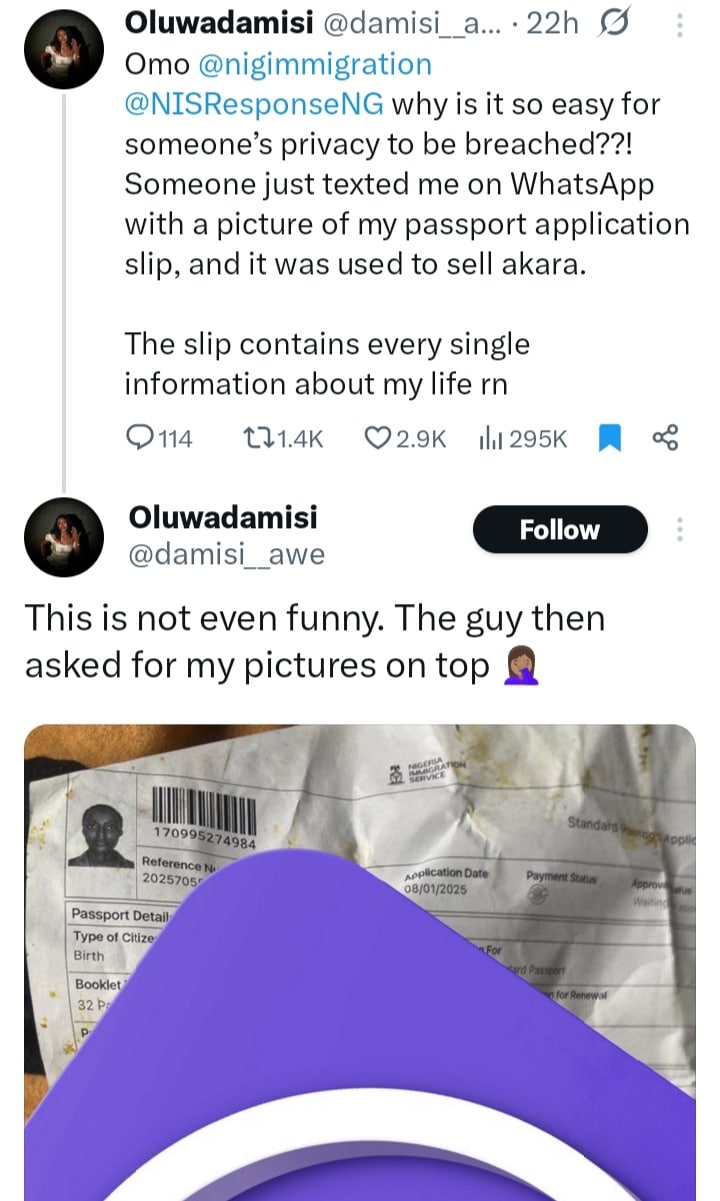Tap the share post icon
Viewport: 720px width, 1201px height.
pyautogui.click(x=665, y=438)
